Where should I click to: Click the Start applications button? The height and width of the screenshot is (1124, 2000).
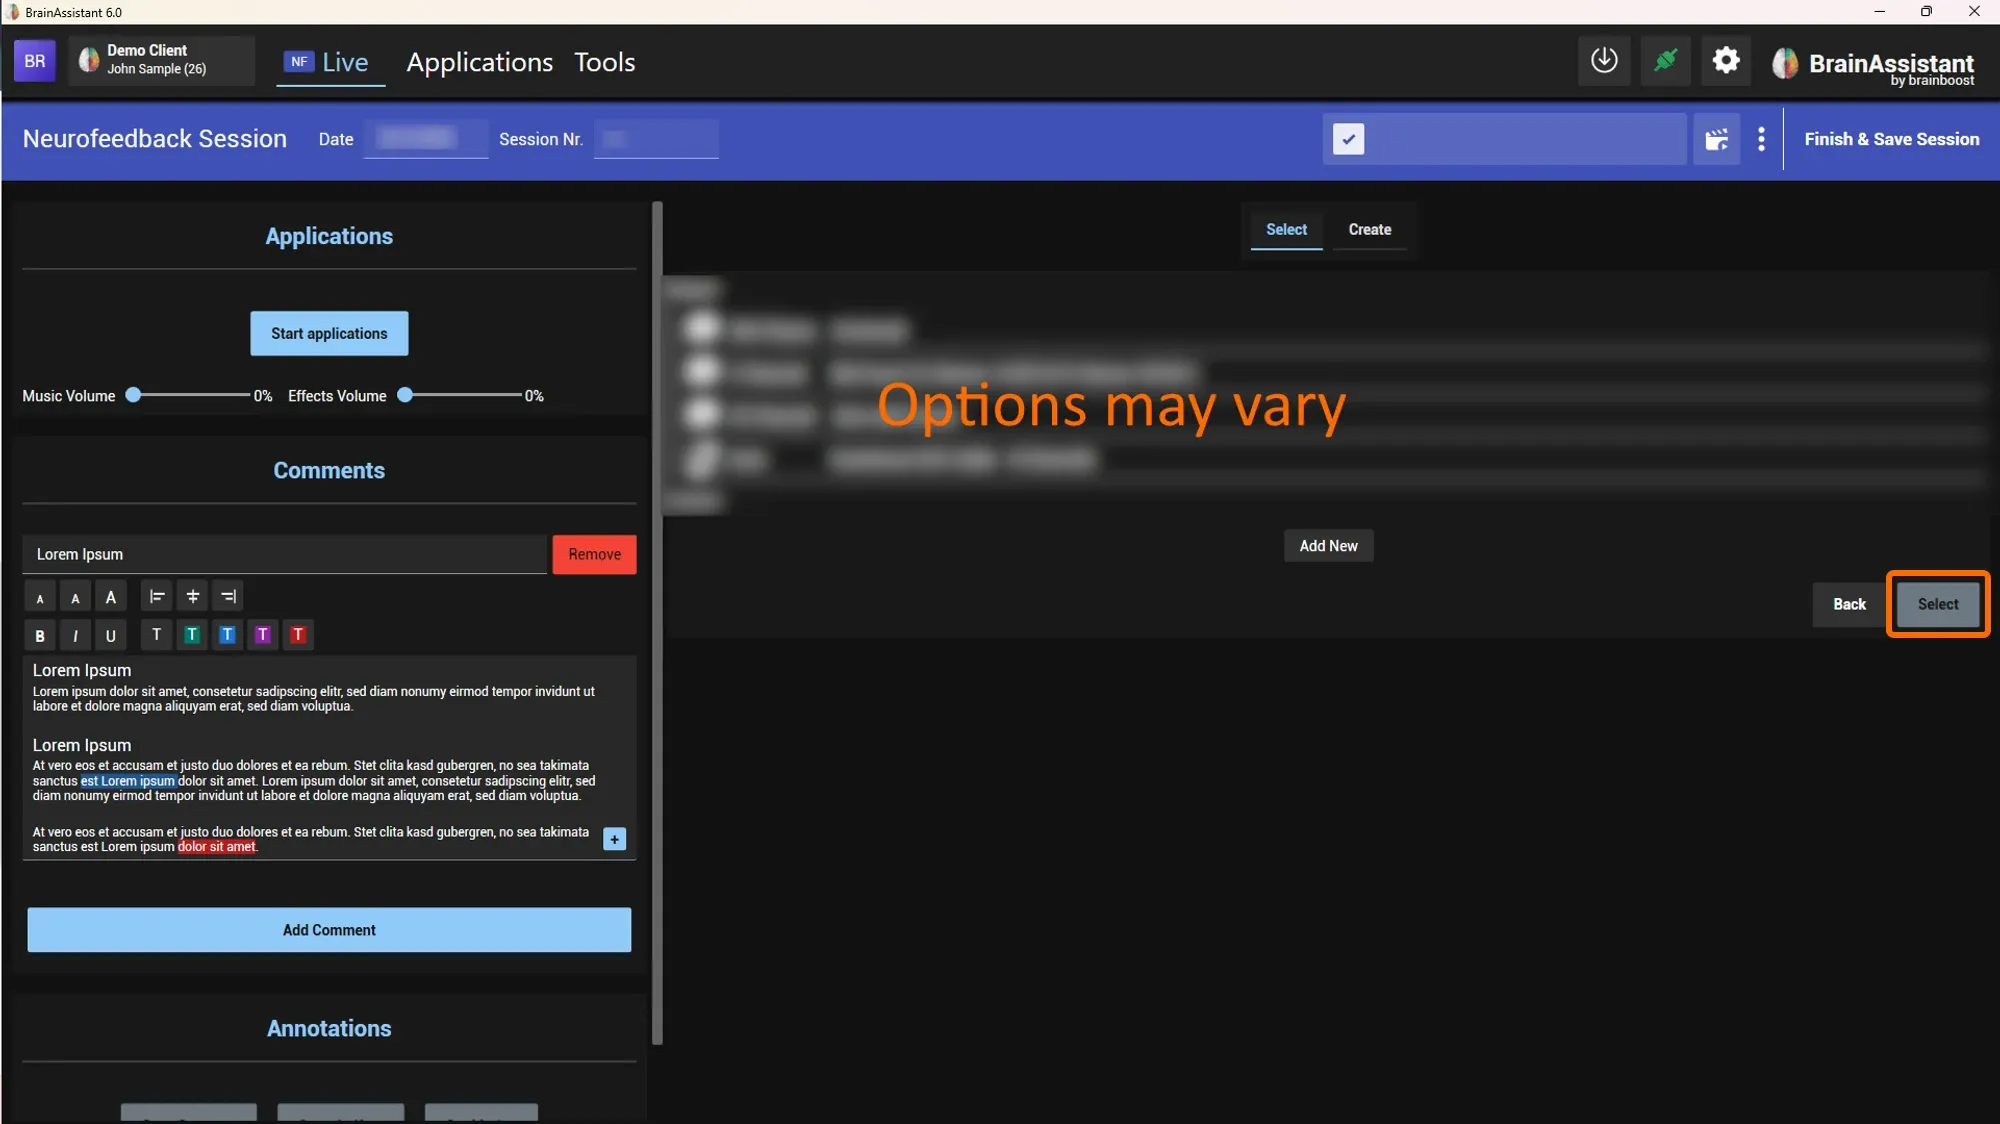(x=329, y=333)
